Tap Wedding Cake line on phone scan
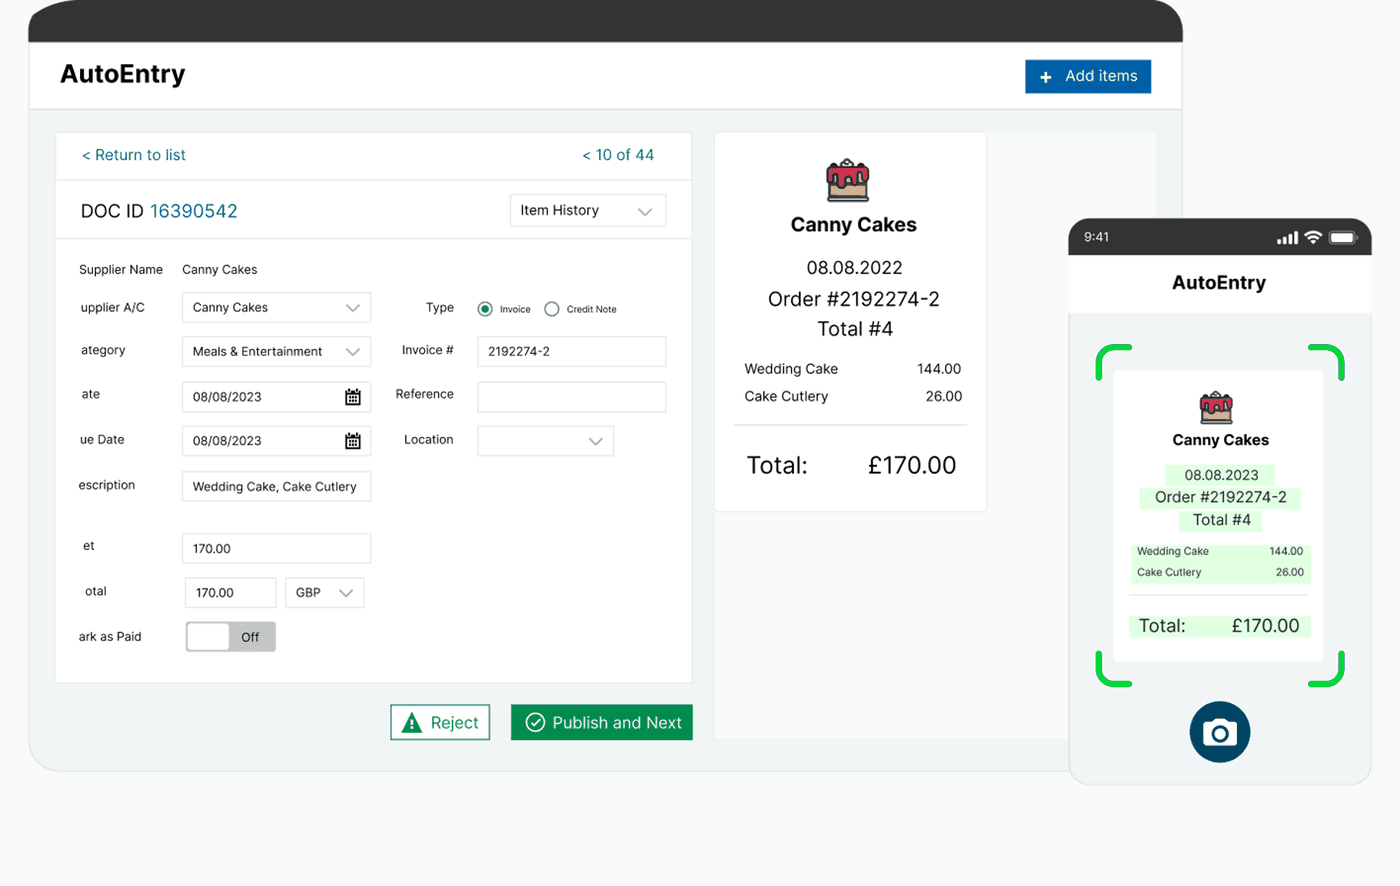Screen dimensions: 1400x886 tap(1220, 551)
